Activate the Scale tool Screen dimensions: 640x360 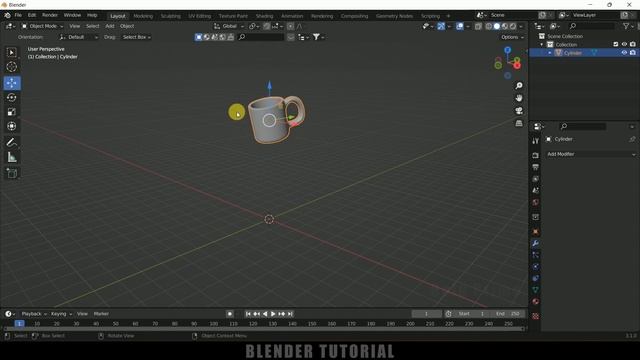tap(12, 112)
